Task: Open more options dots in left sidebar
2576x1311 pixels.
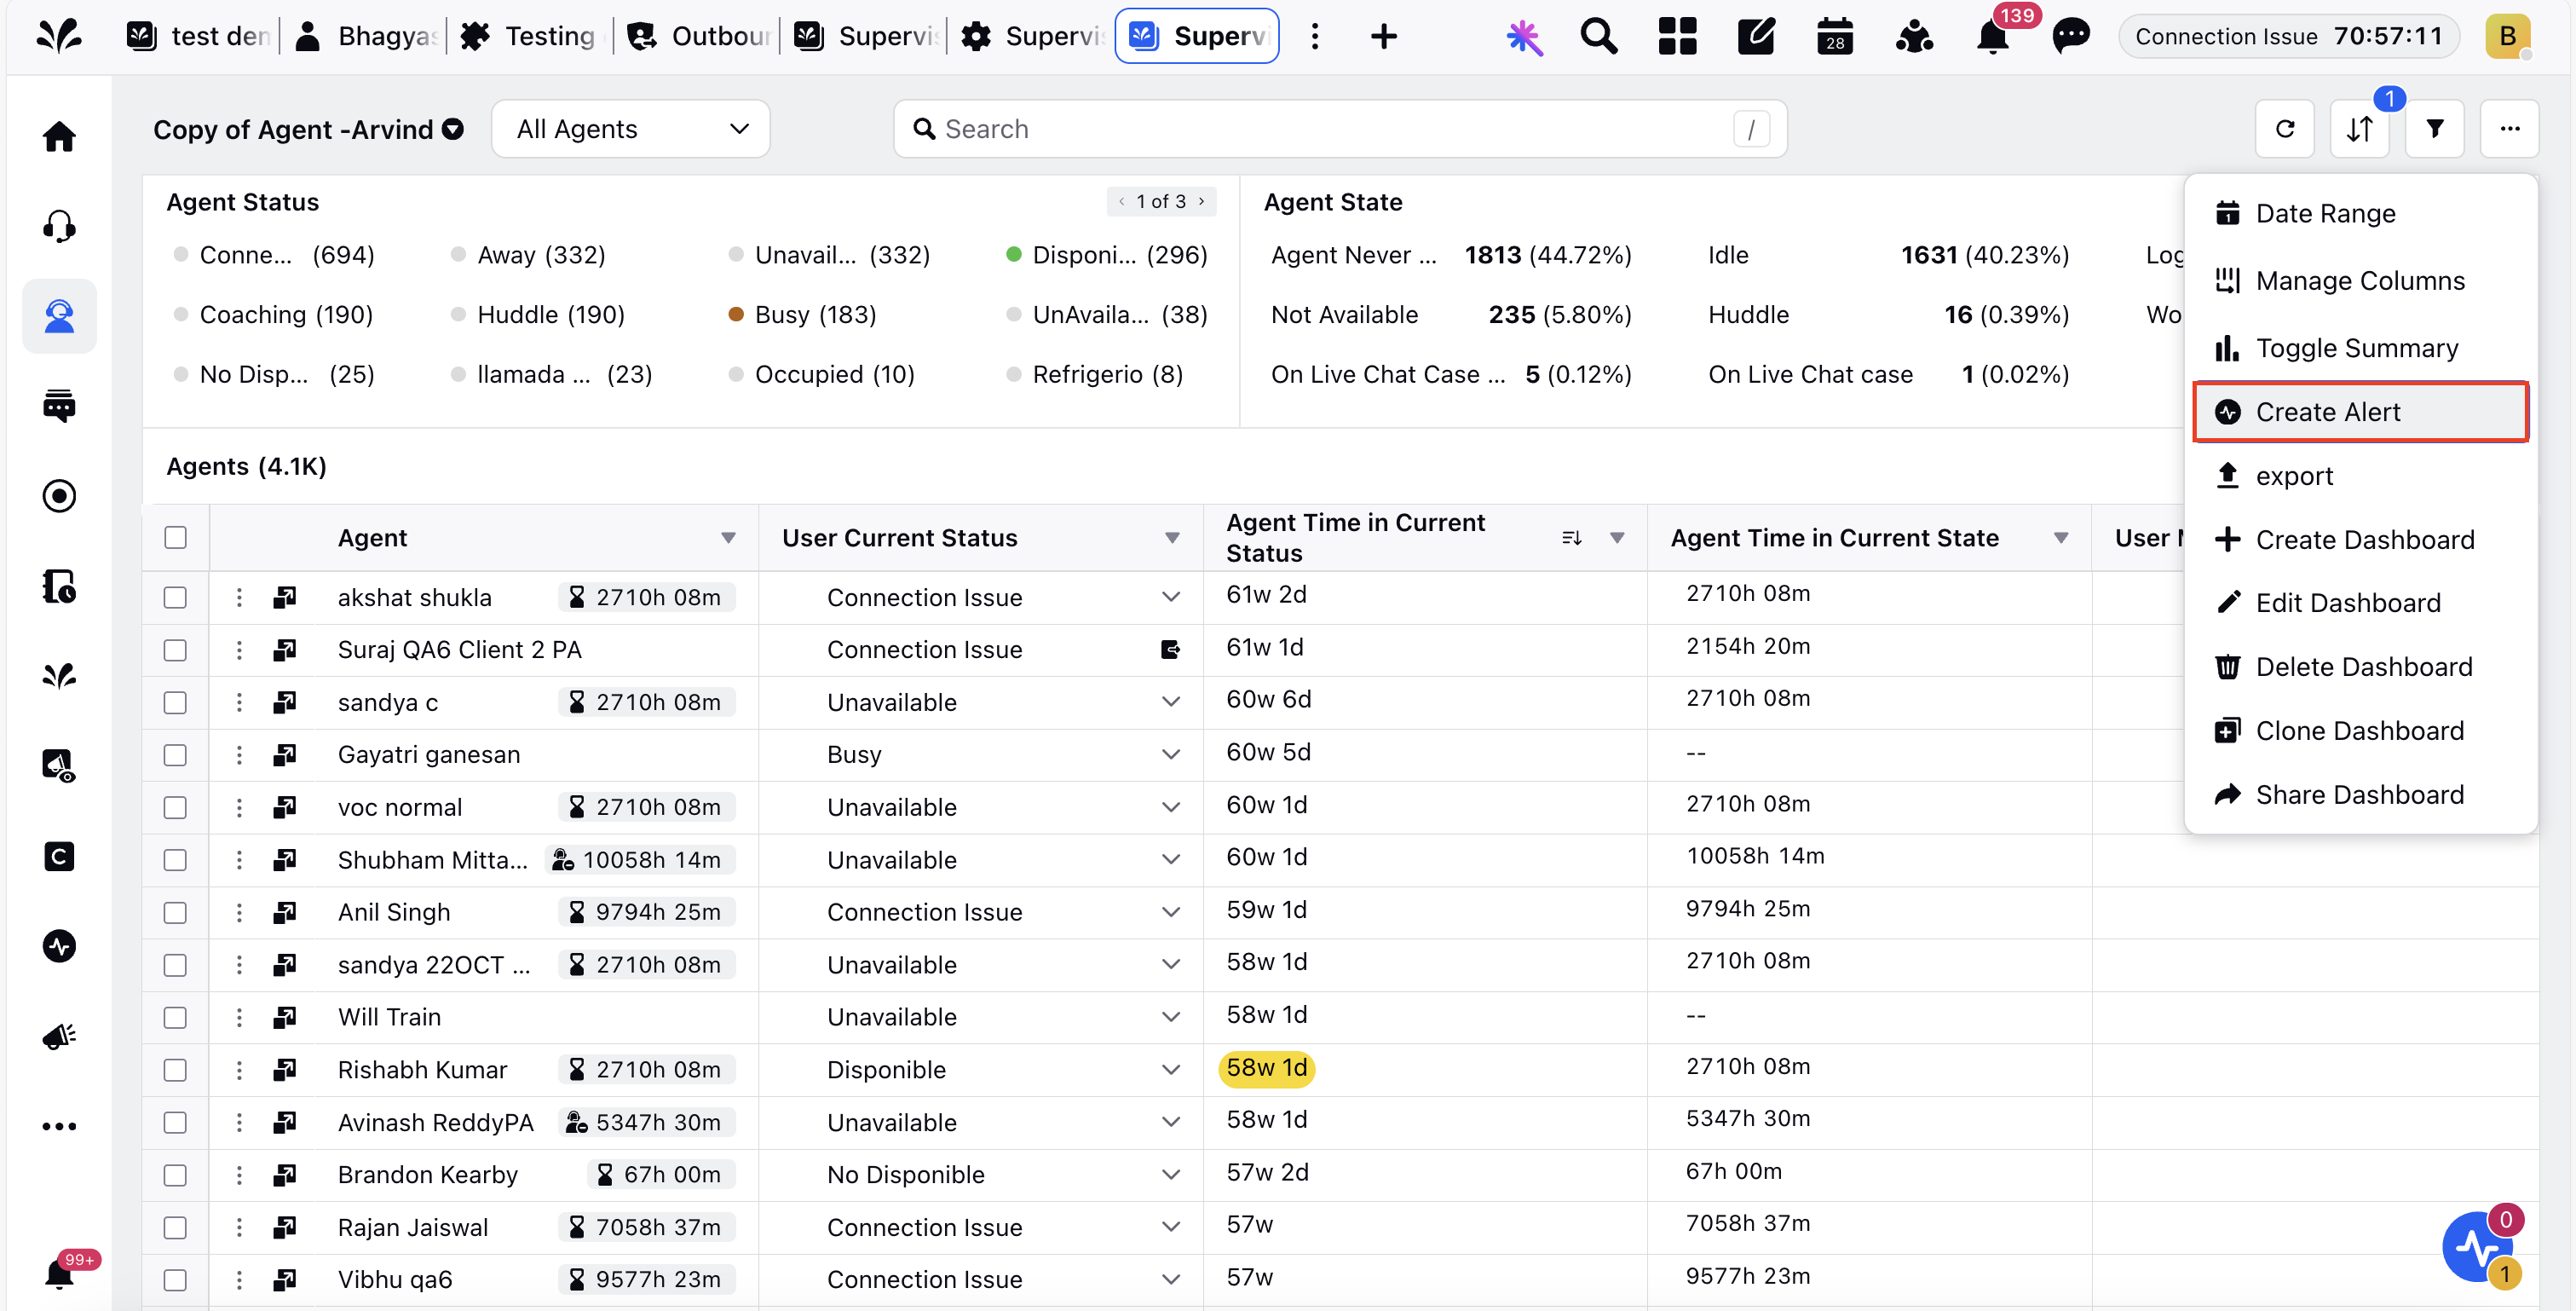Action: point(59,1126)
